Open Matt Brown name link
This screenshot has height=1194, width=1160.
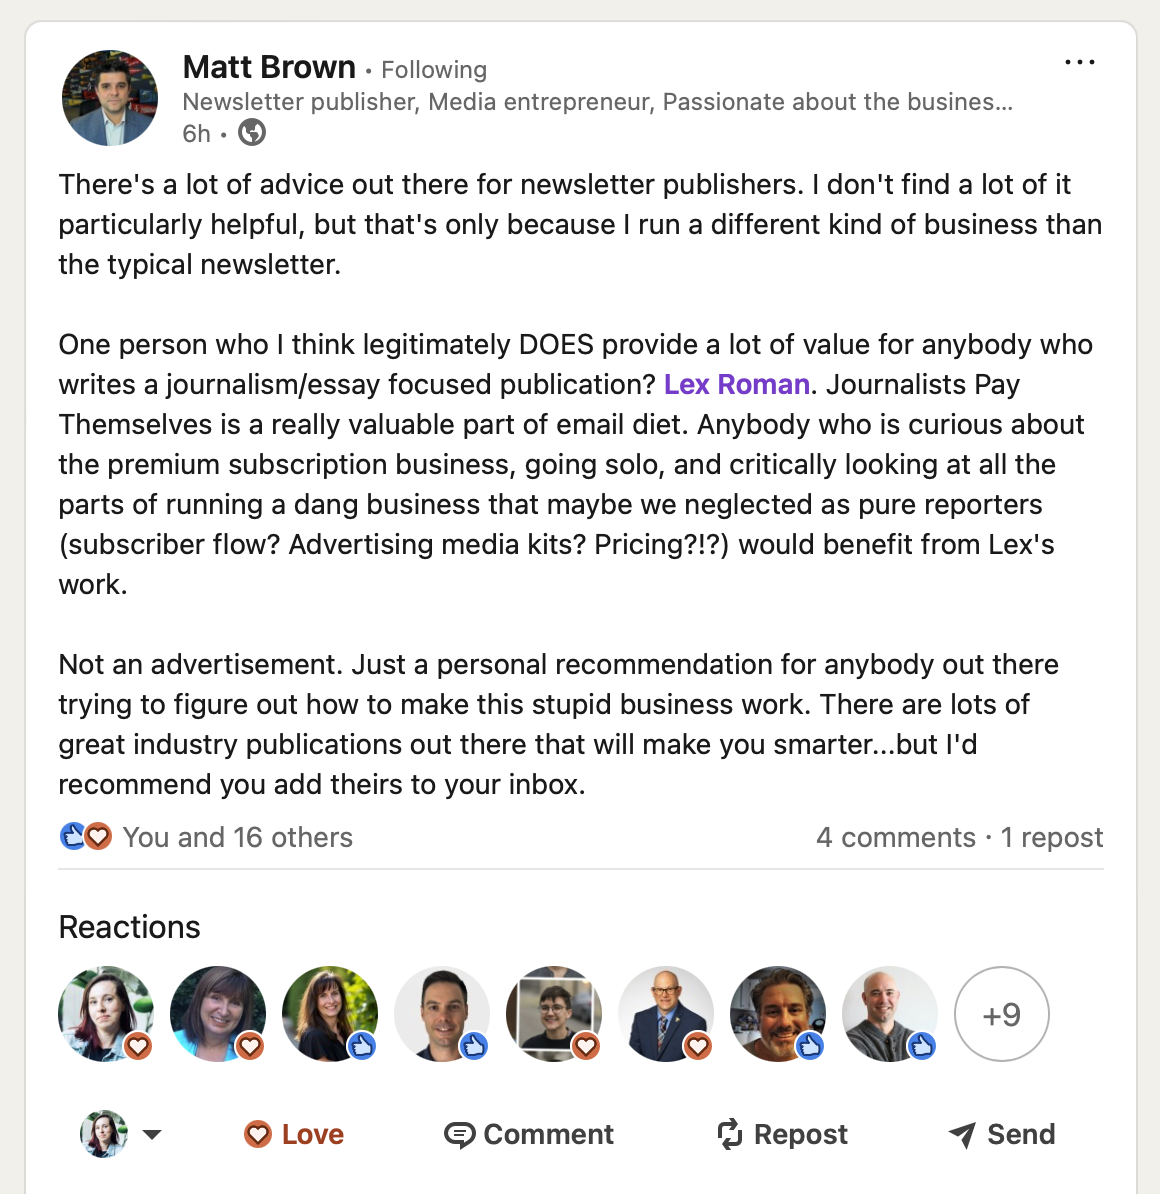click(269, 67)
